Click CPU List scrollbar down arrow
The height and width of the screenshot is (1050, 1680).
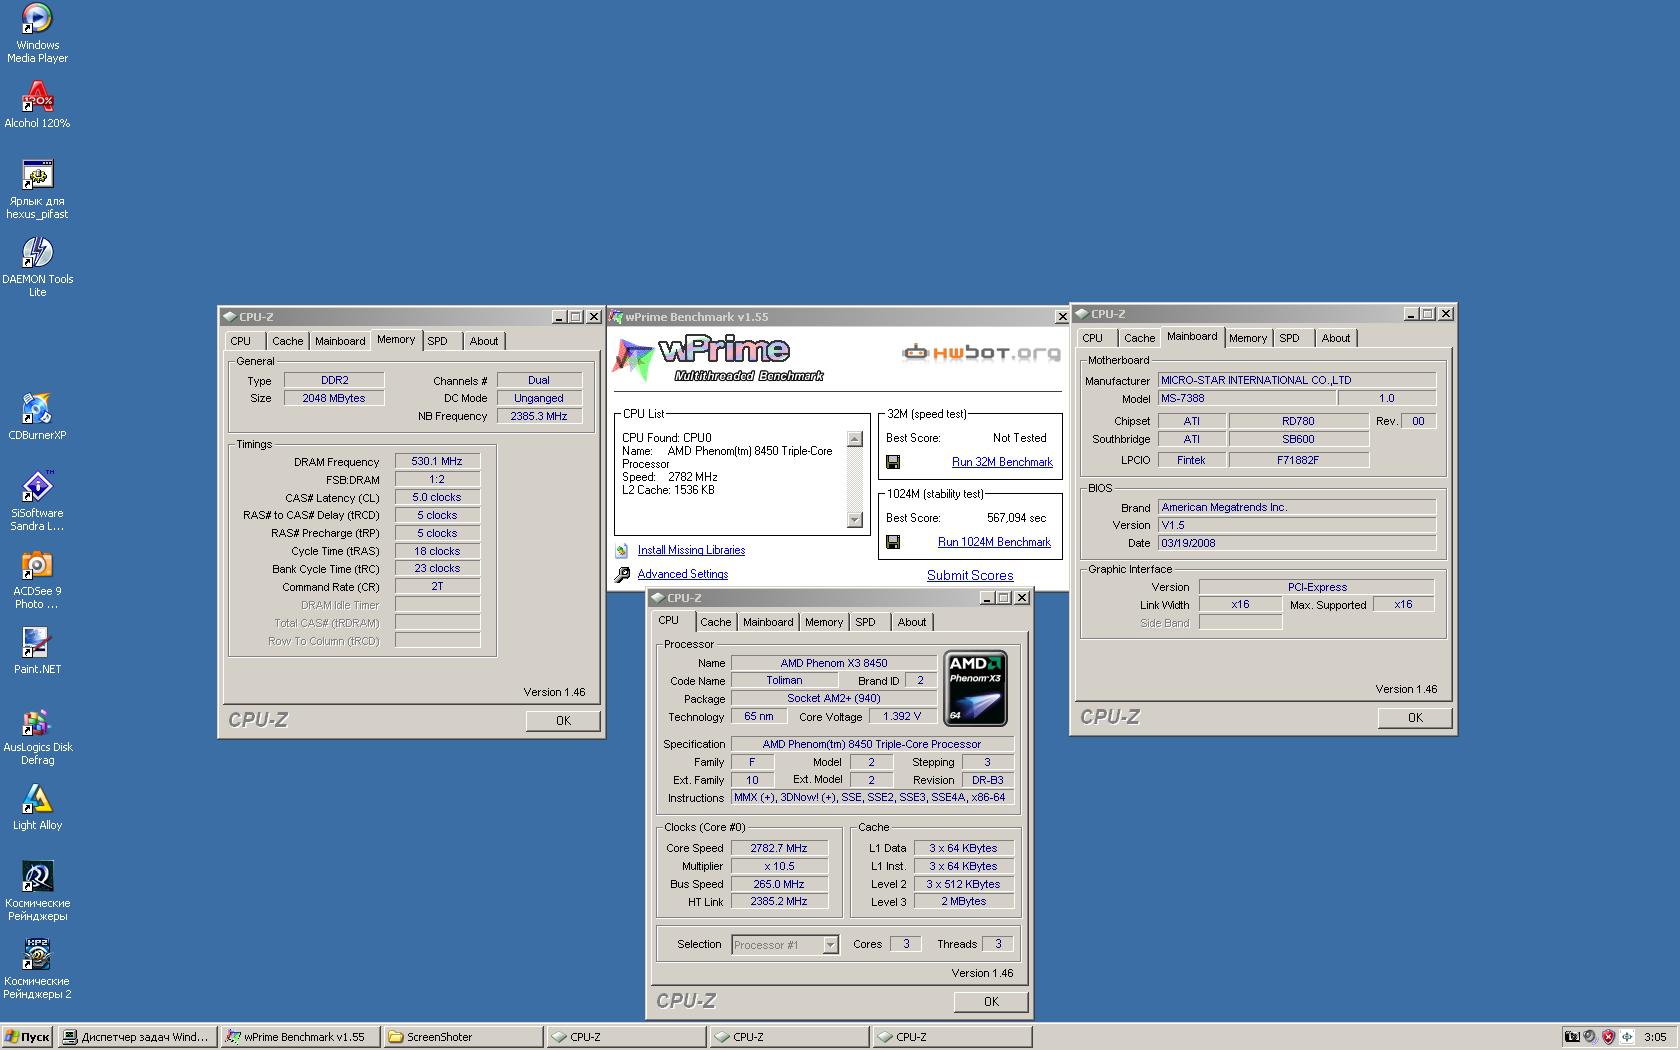click(x=854, y=519)
